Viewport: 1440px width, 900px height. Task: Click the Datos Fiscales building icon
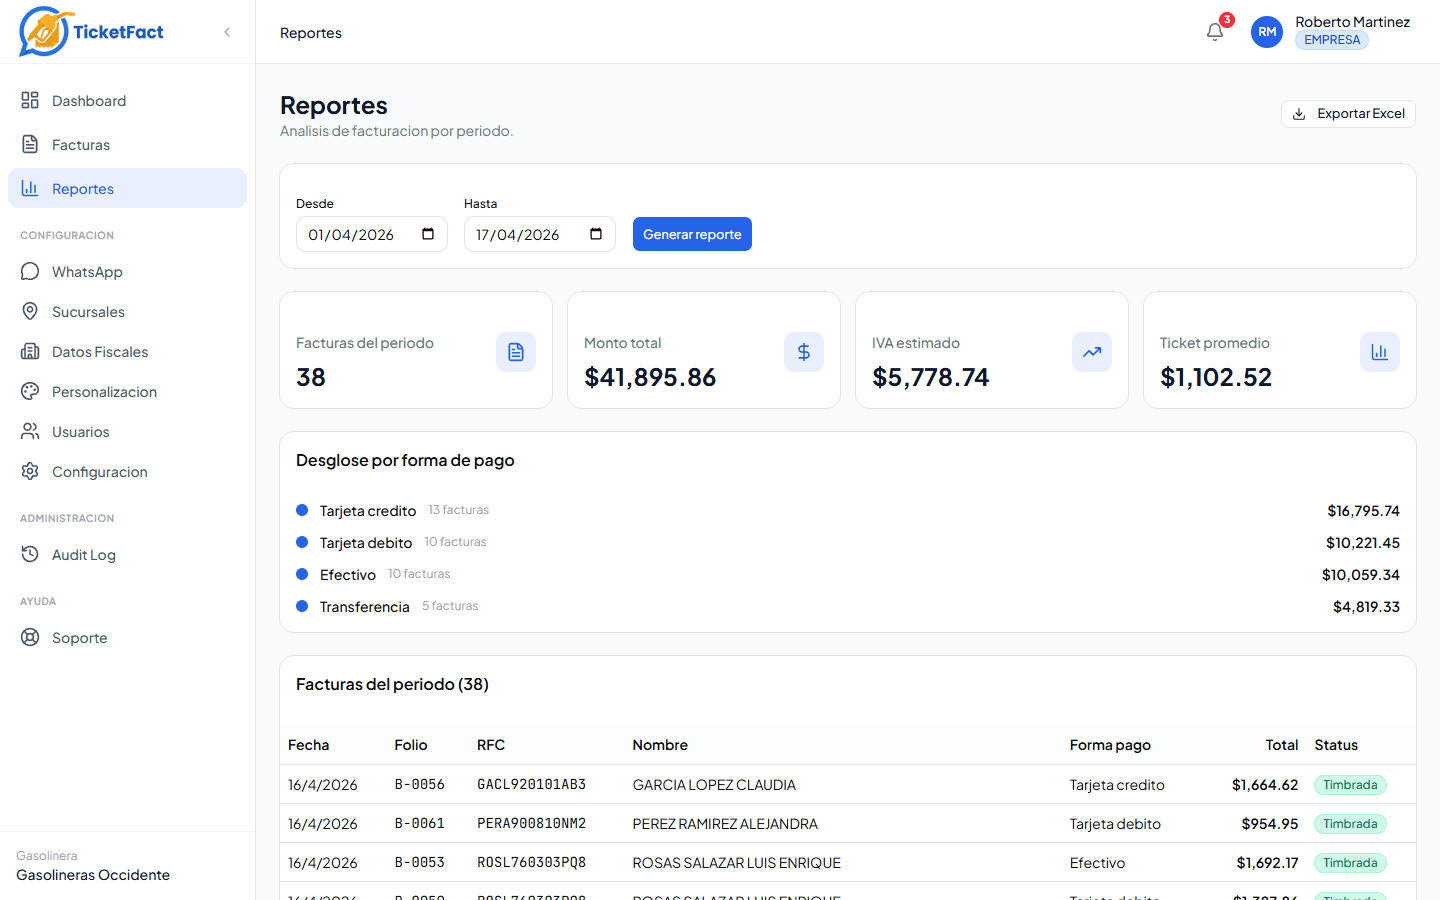30,351
